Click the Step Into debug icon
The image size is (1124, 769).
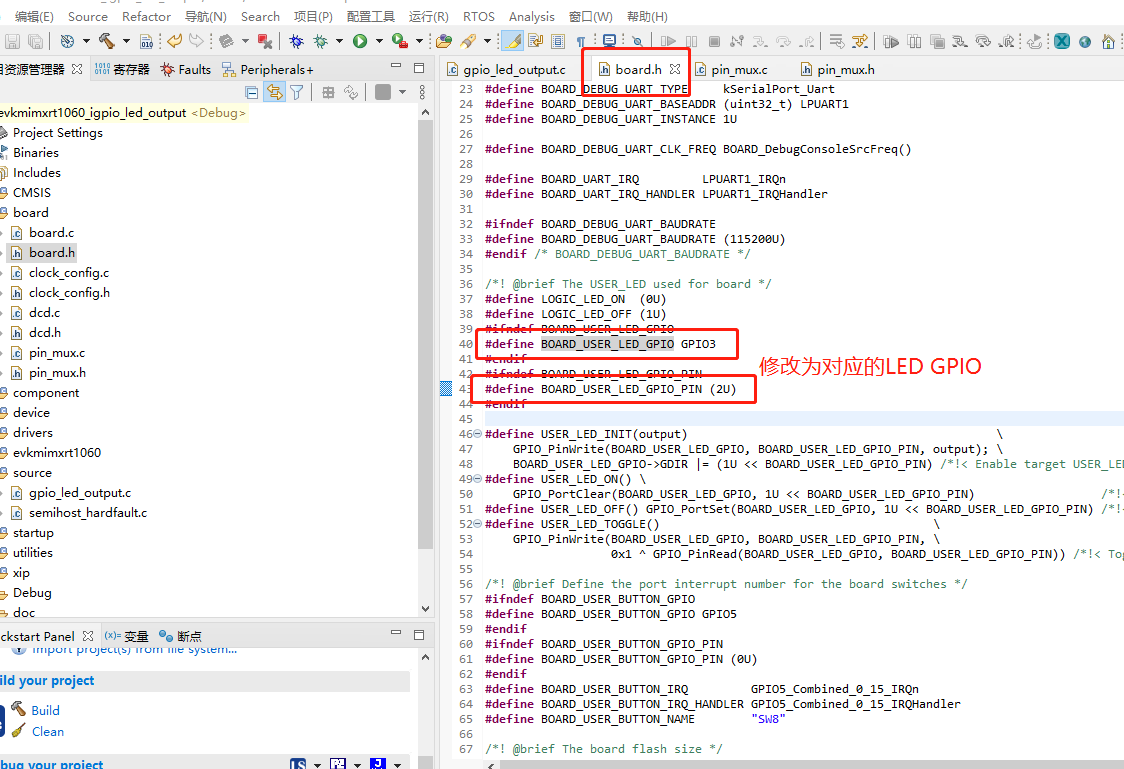(760, 42)
